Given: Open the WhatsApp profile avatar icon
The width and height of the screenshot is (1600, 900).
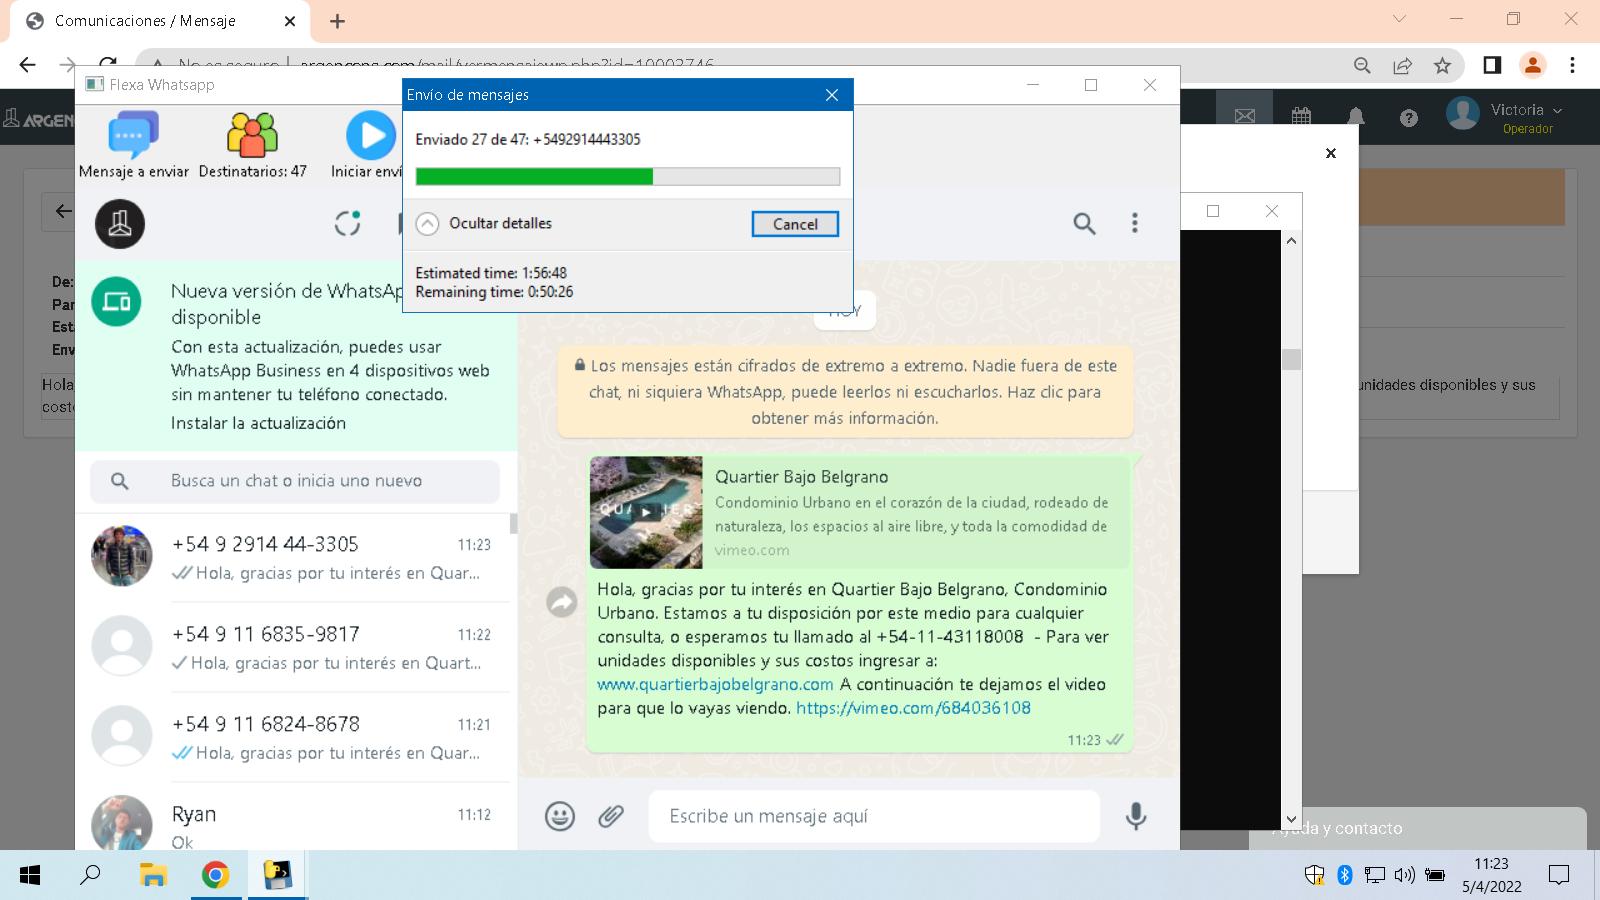Looking at the screenshot, I should [x=120, y=223].
